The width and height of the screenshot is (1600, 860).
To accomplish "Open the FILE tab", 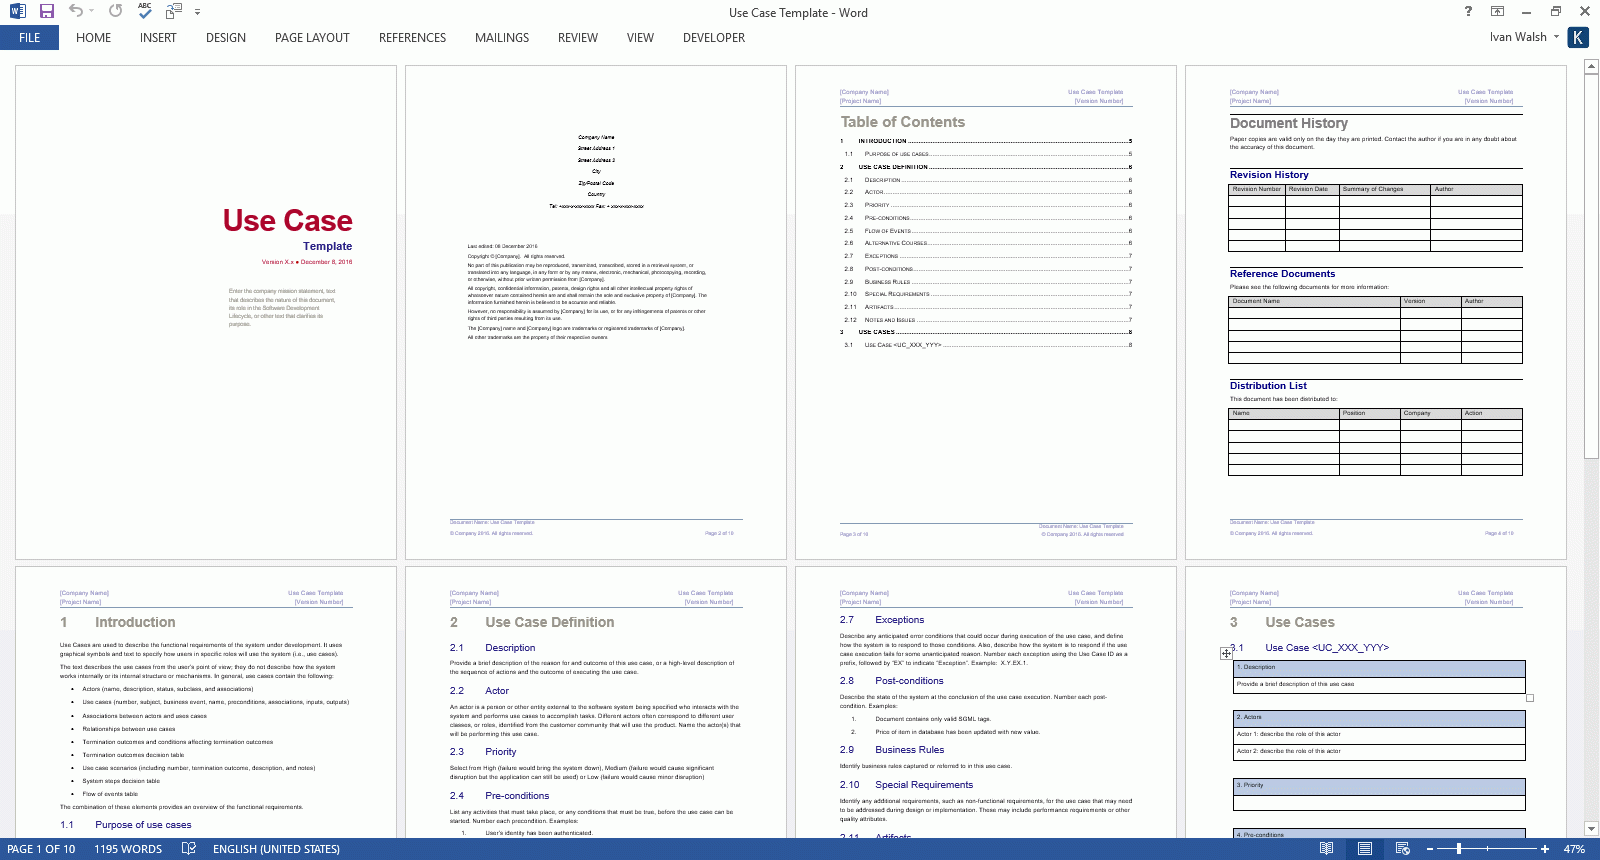I will (30, 38).
